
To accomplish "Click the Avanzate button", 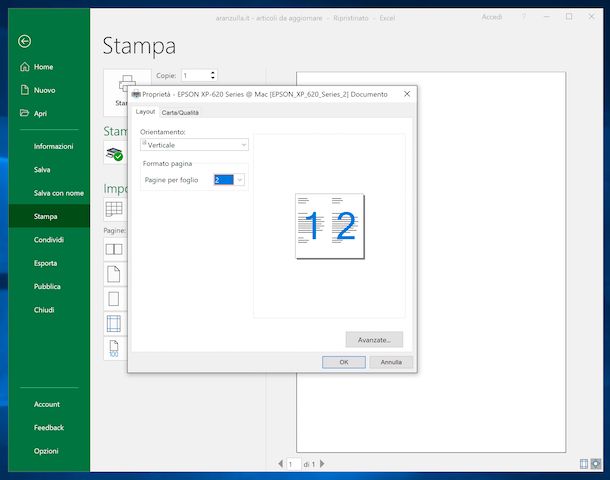I will (x=374, y=340).
